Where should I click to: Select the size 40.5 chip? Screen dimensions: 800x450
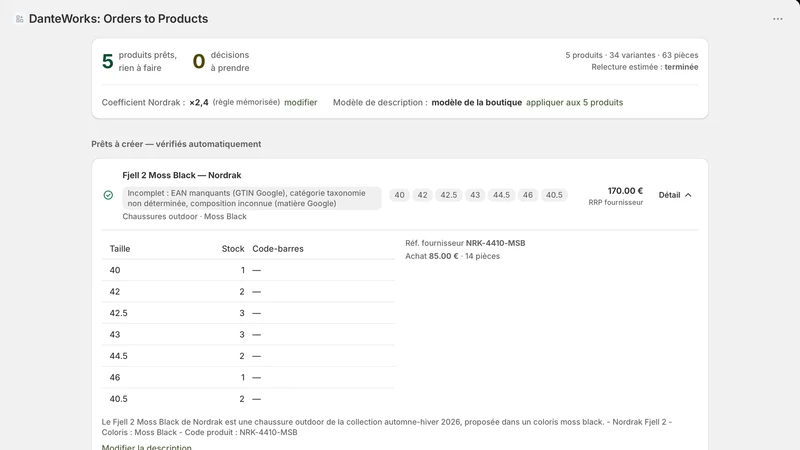[x=554, y=195]
